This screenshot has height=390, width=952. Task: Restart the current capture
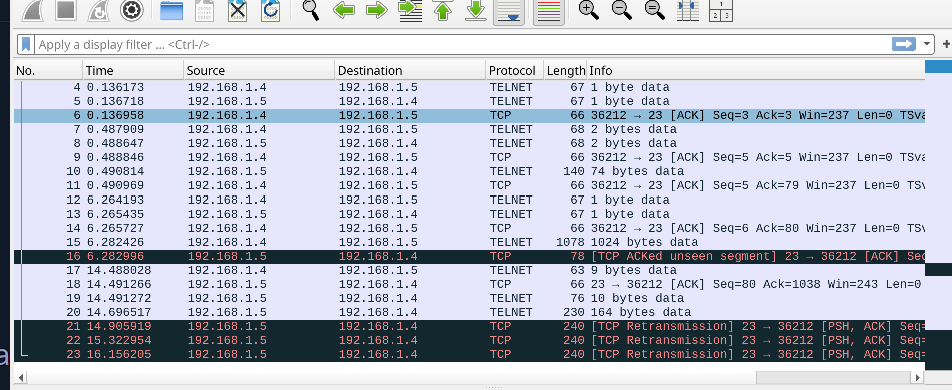[98, 9]
